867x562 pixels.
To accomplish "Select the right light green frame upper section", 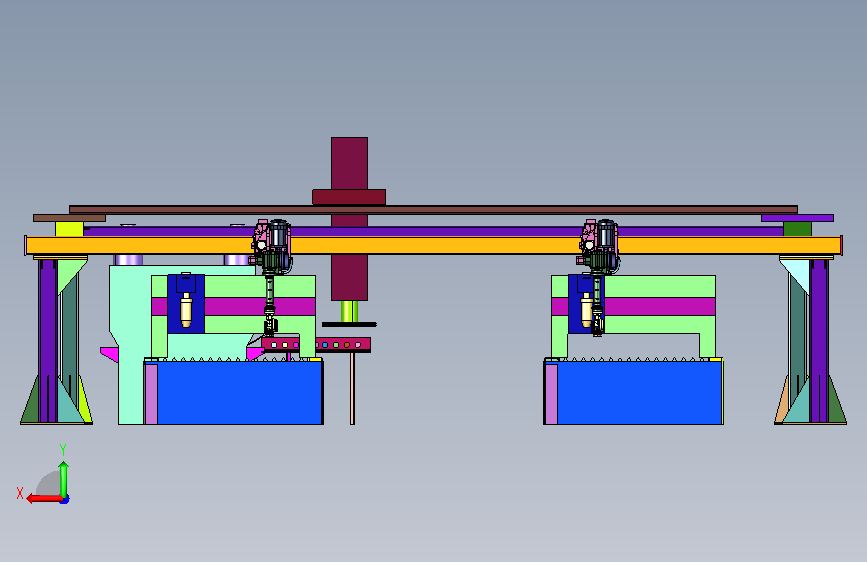I will tap(660, 287).
